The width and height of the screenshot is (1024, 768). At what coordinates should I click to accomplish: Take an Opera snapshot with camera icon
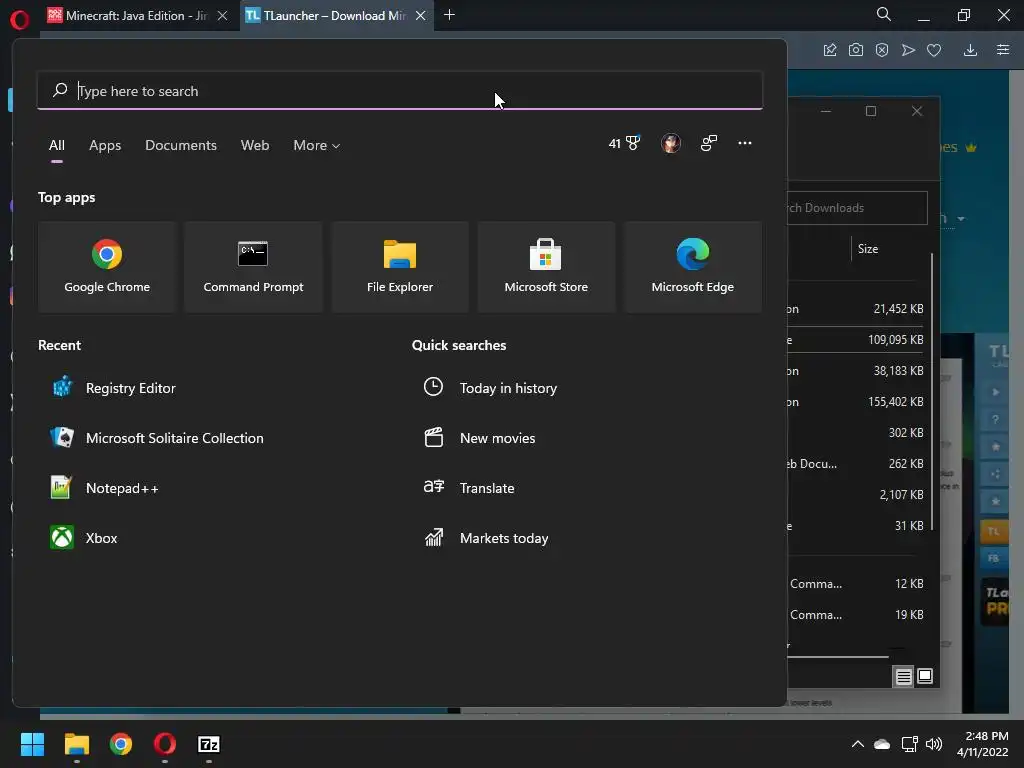click(856, 50)
